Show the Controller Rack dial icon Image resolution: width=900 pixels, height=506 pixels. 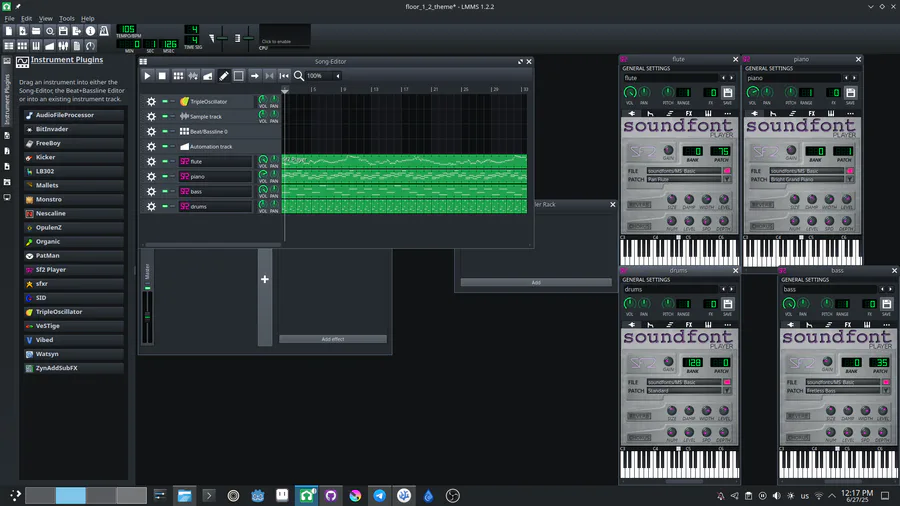(90, 45)
